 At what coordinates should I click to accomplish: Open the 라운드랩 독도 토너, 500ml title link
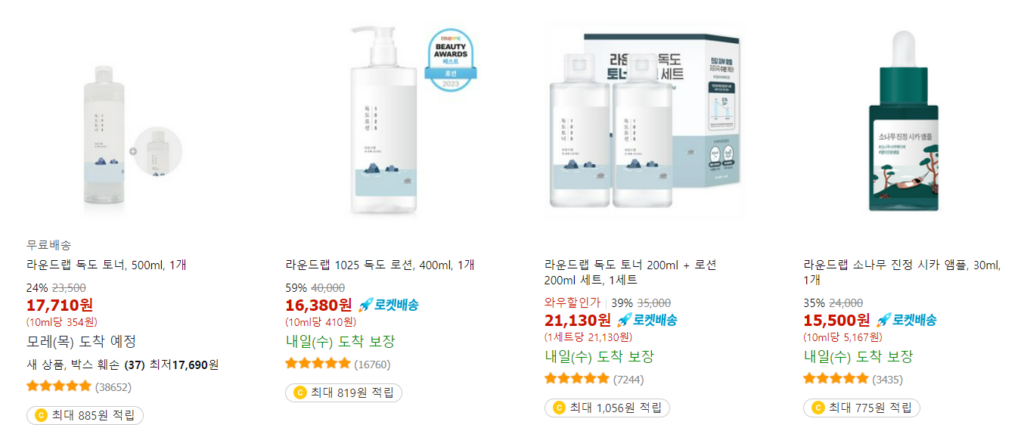coord(107,265)
